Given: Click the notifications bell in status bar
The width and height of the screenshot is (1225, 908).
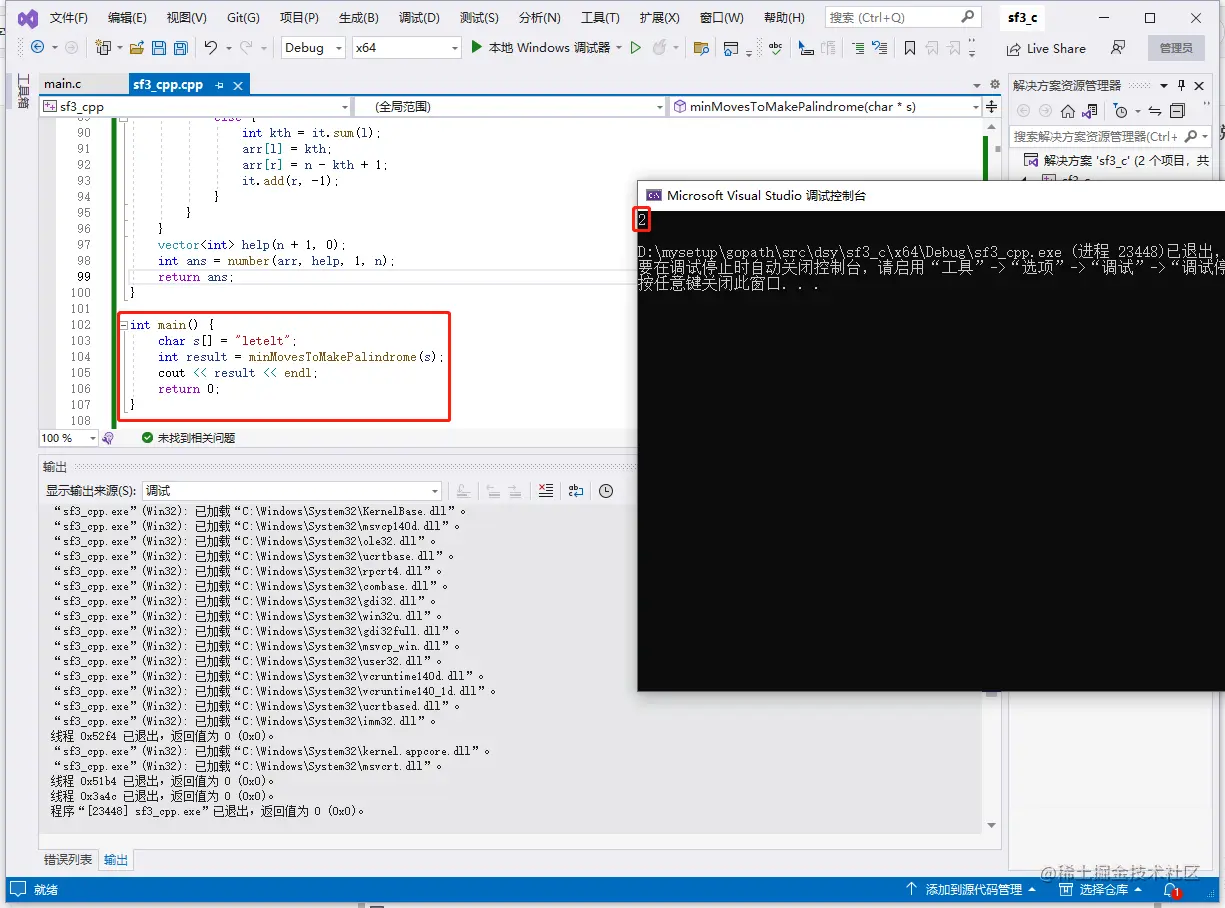Looking at the screenshot, I should (x=1171, y=889).
